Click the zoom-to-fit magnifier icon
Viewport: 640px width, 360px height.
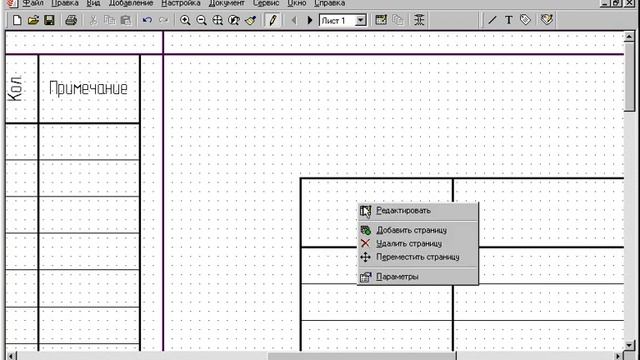point(218,20)
